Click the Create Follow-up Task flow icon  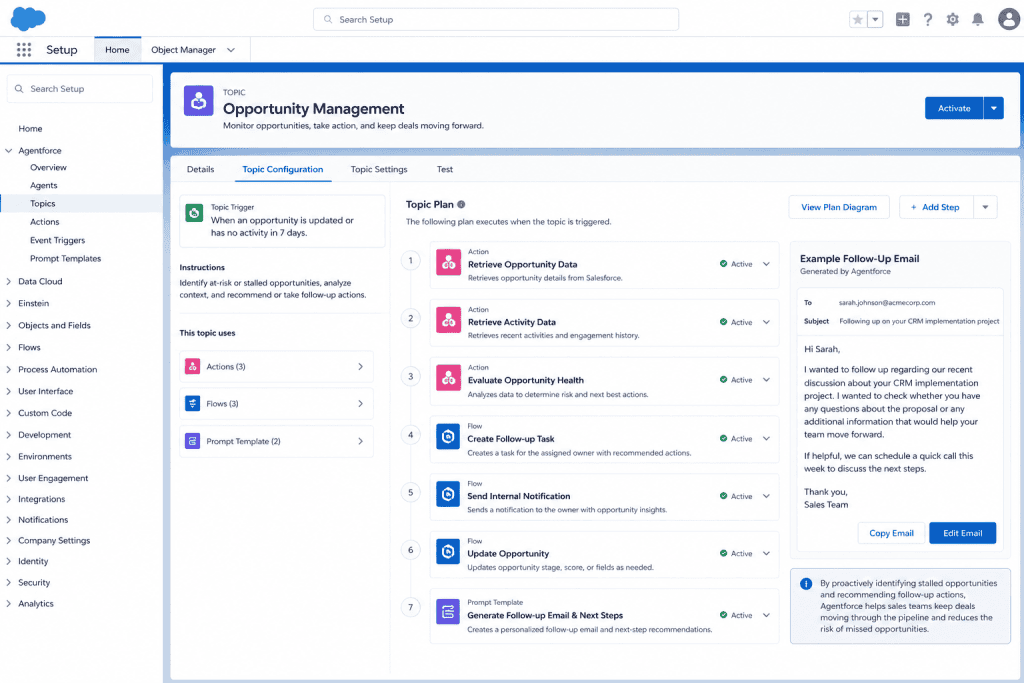pos(448,436)
